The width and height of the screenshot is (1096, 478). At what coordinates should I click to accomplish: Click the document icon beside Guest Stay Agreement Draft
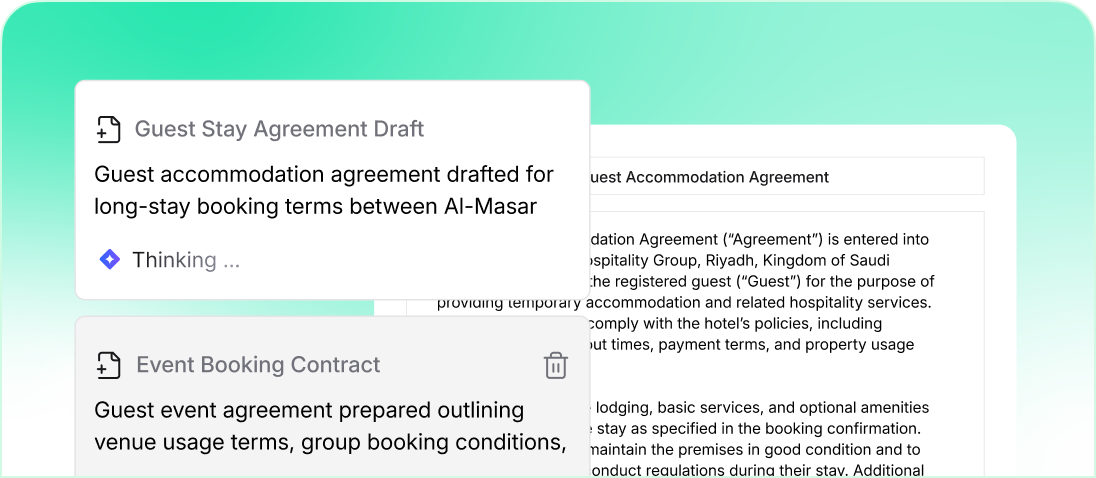click(108, 130)
